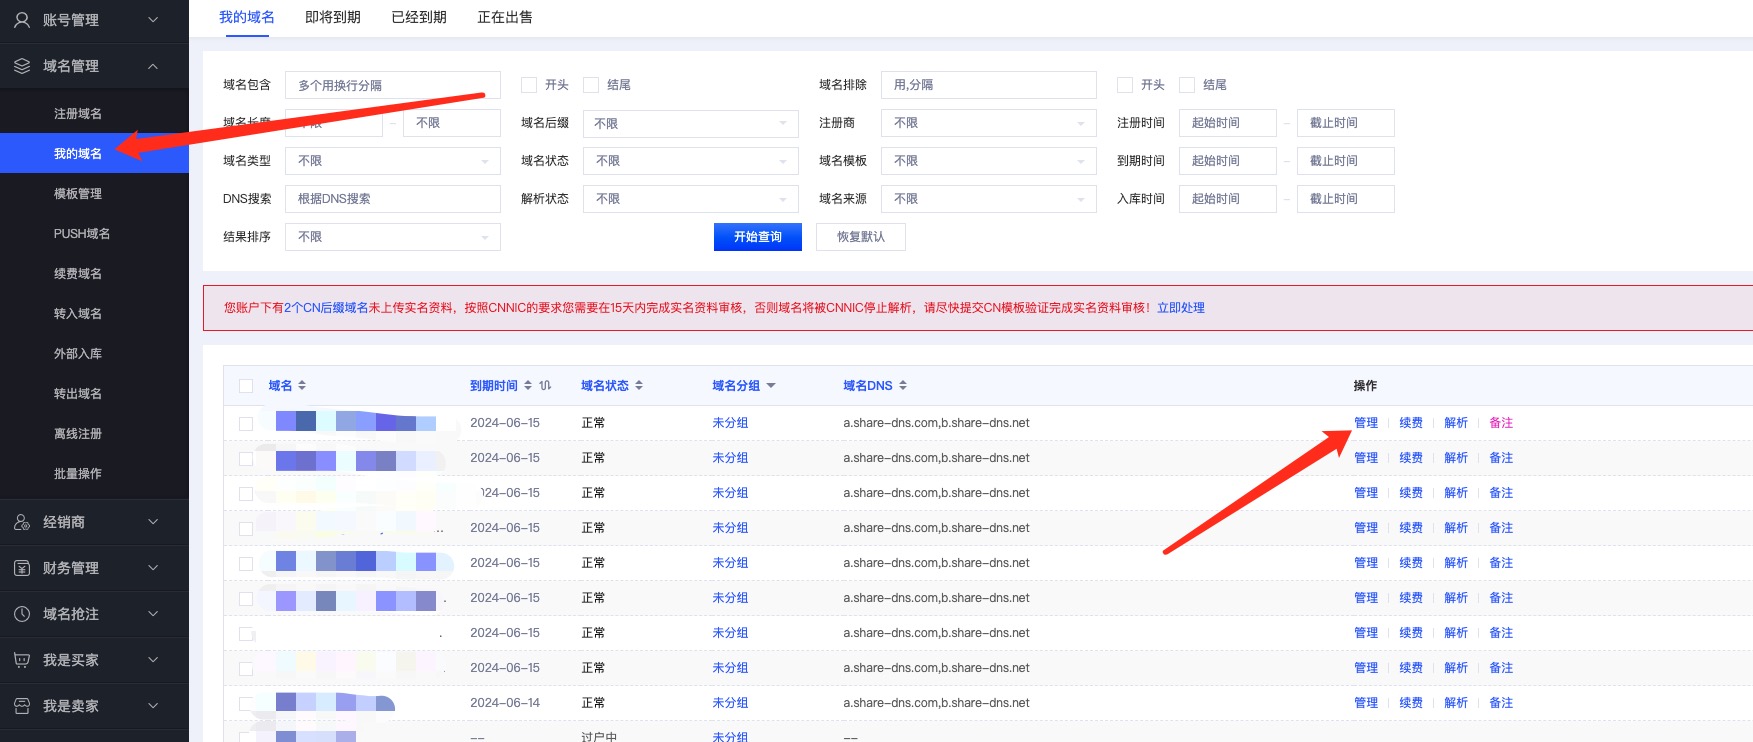Screen dimensions: 1753x742
Task: Click the 立即处理 link in red notice
Action: pos(1180,308)
